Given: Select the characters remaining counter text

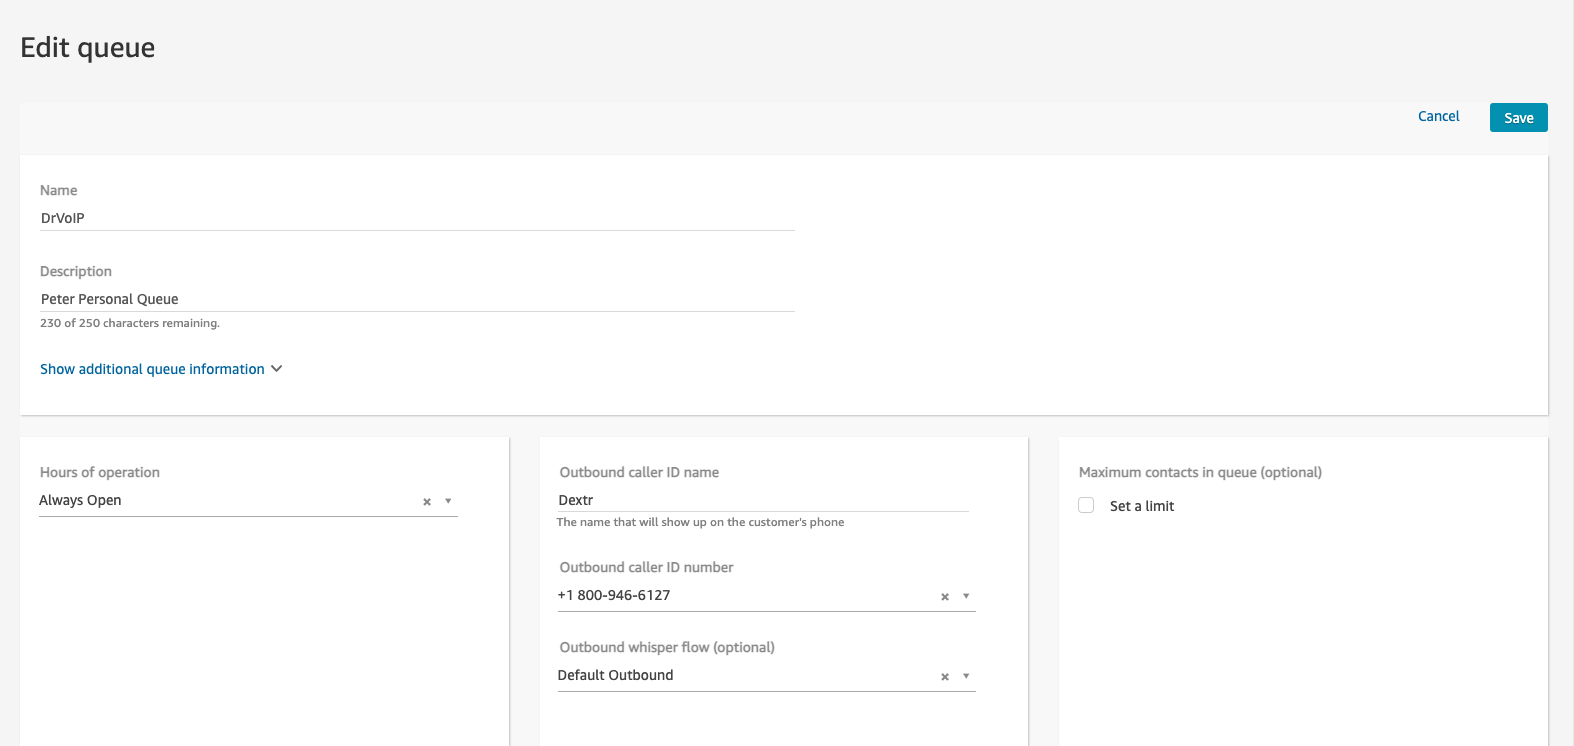Looking at the screenshot, I should (130, 323).
